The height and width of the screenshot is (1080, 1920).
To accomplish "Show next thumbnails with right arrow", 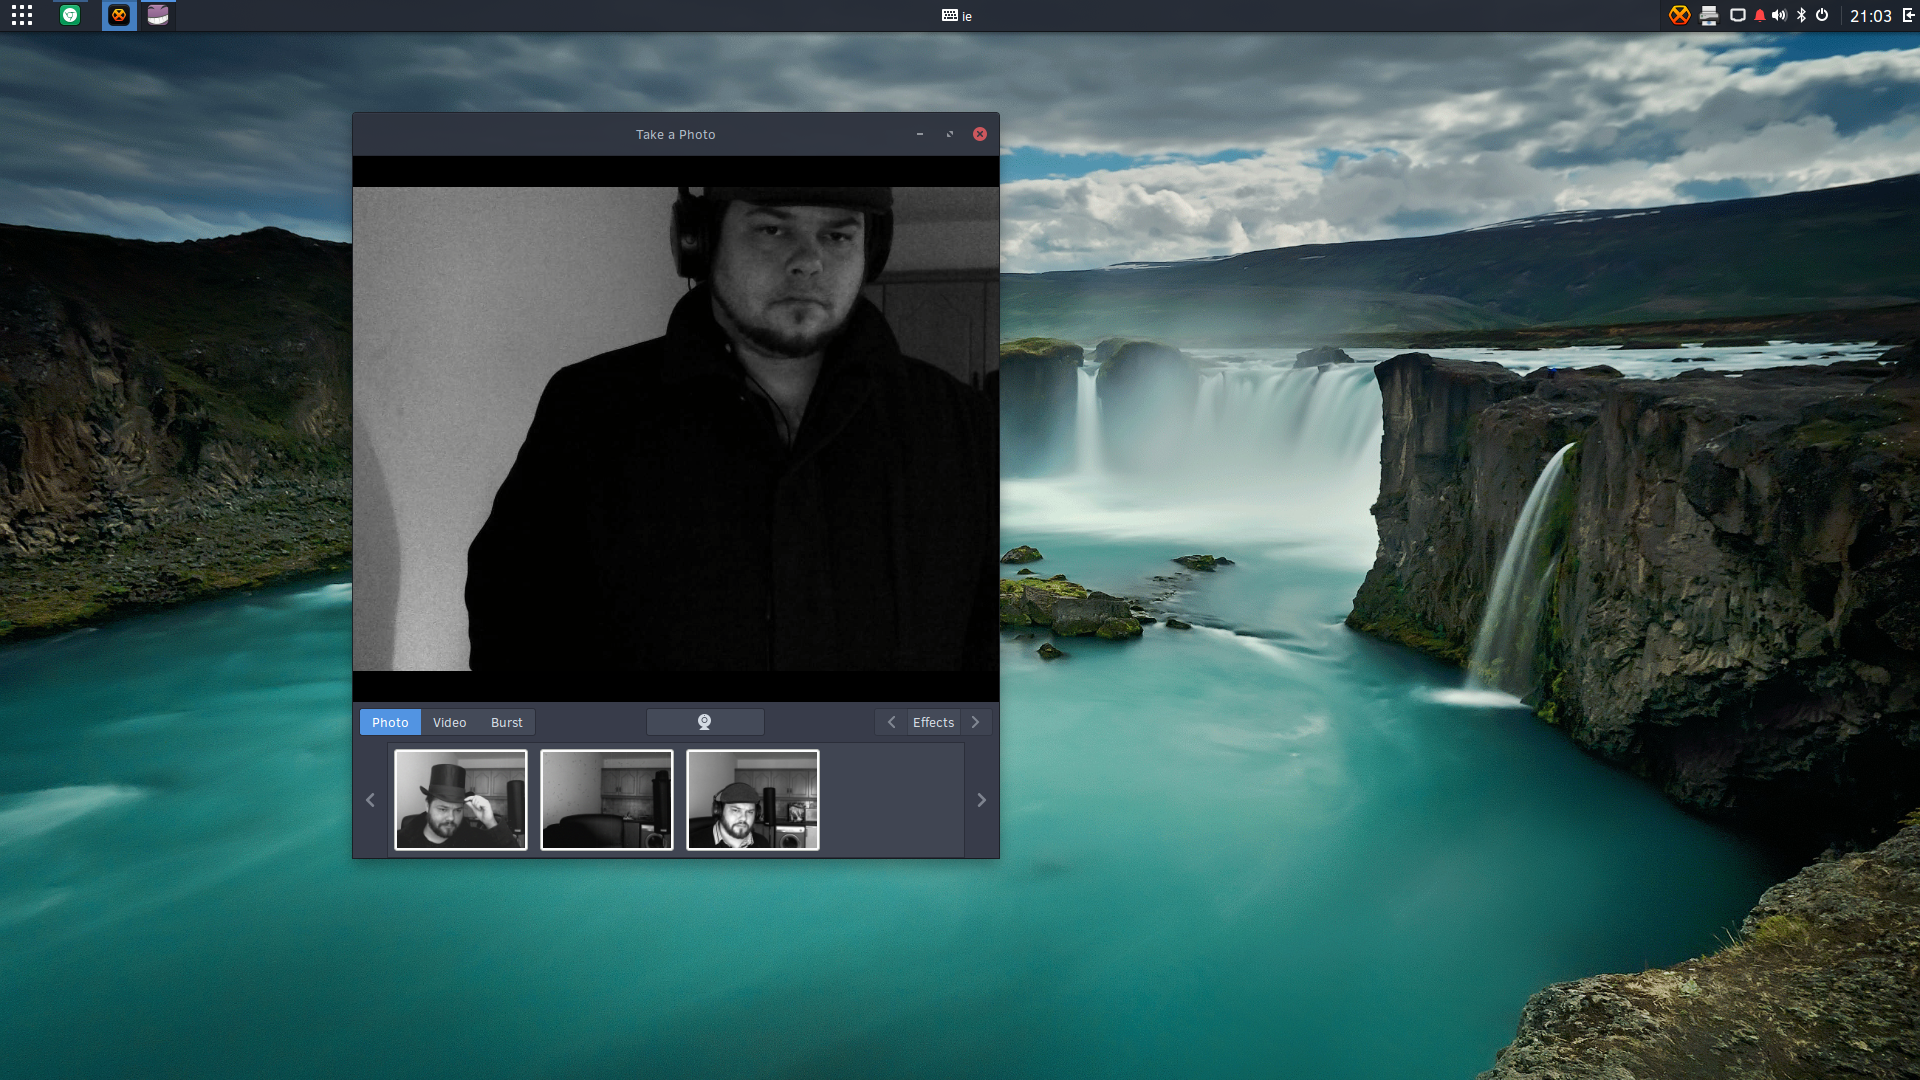I will (981, 800).
